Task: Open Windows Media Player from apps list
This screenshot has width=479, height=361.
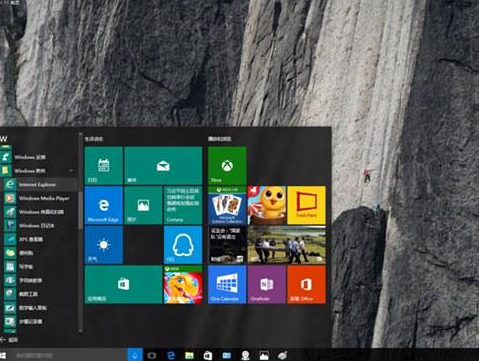Action: coord(40,198)
